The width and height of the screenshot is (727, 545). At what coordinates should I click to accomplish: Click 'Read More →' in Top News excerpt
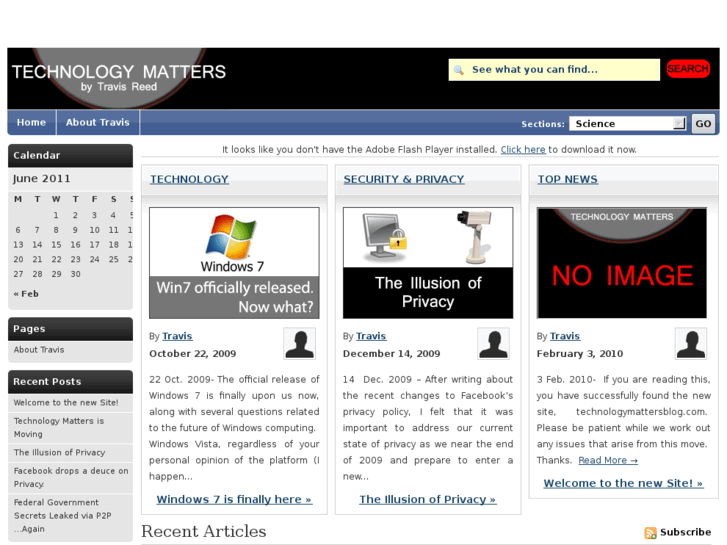click(x=608, y=460)
